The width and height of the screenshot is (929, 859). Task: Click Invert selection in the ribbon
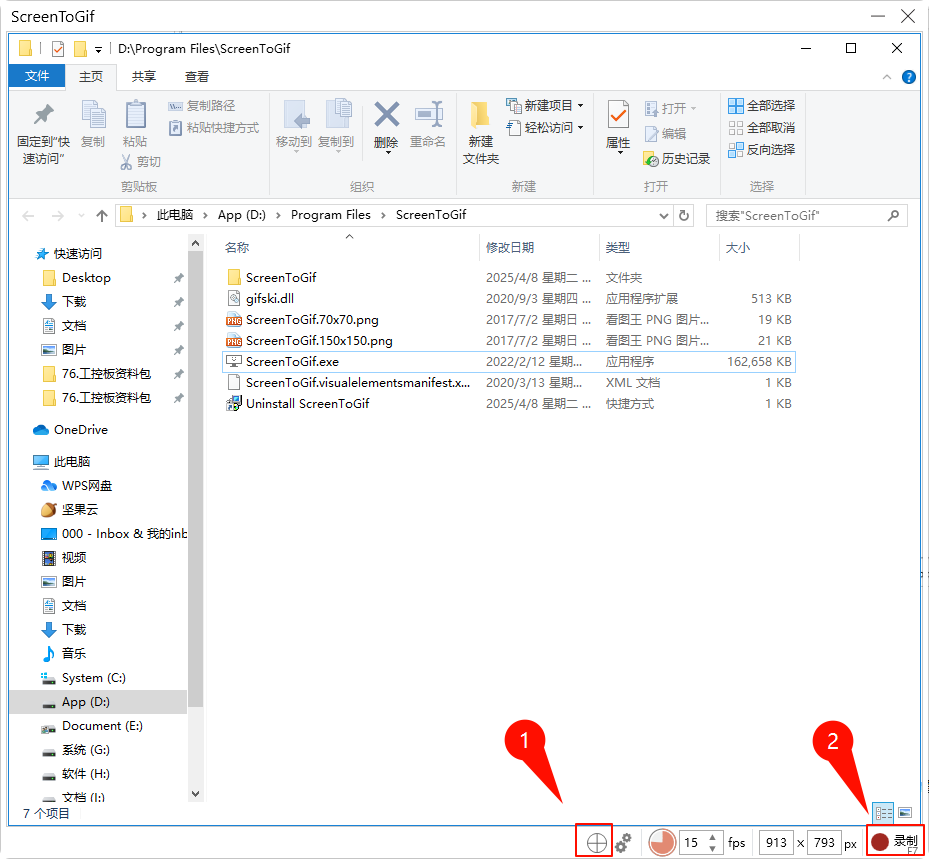coord(761,149)
